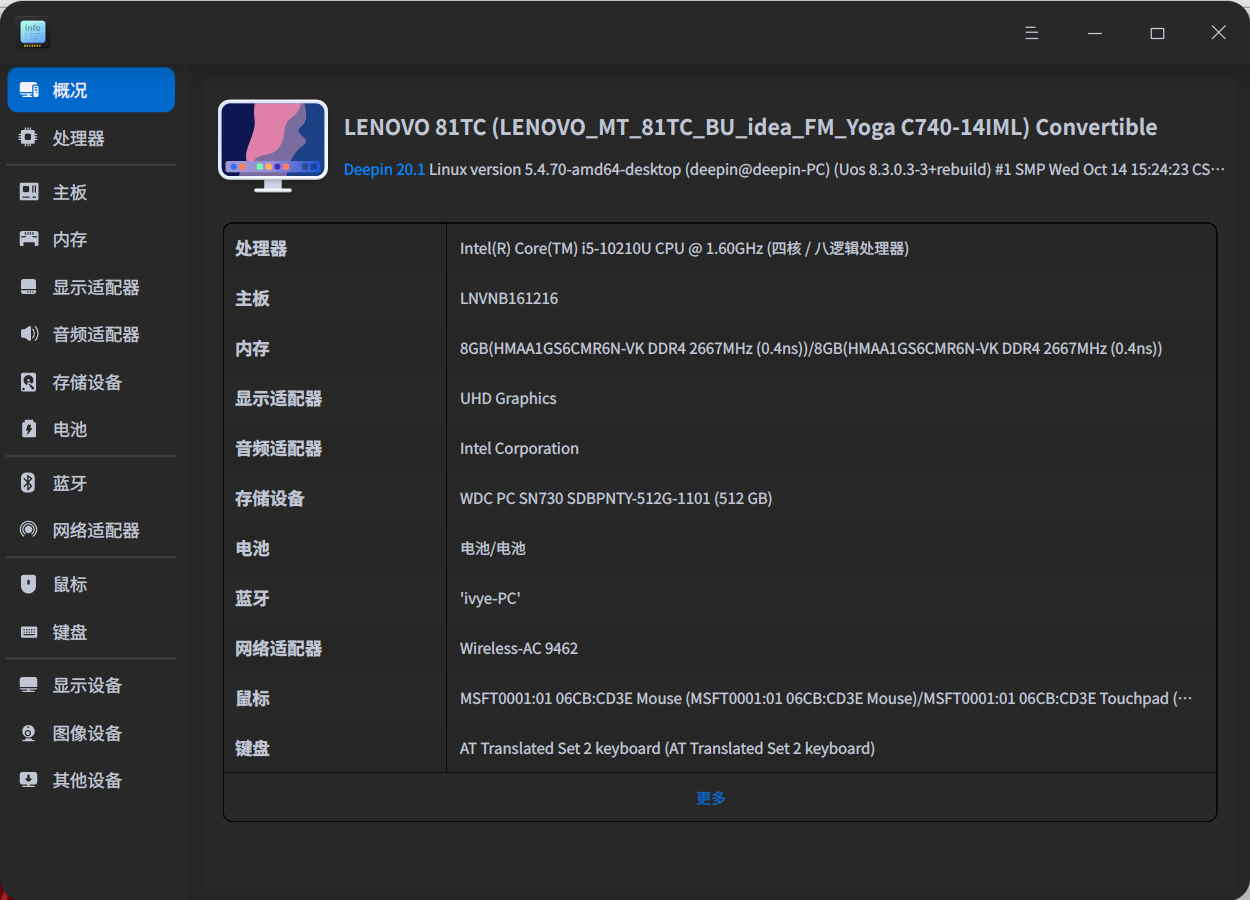Click the 'ivye-PC' Bluetooth value
Image resolution: width=1250 pixels, height=900 pixels.
point(490,598)
